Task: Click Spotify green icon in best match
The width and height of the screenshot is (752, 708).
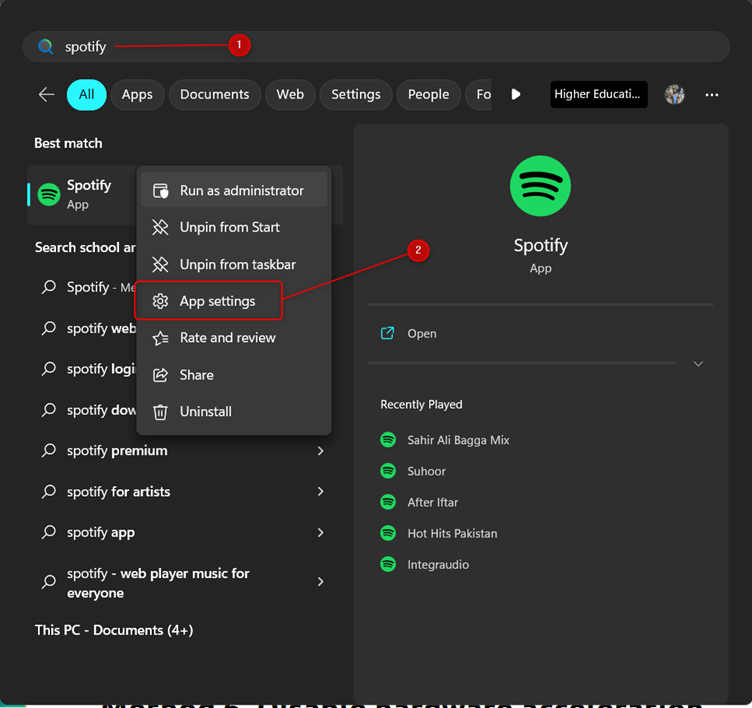Action: point(49,194)
